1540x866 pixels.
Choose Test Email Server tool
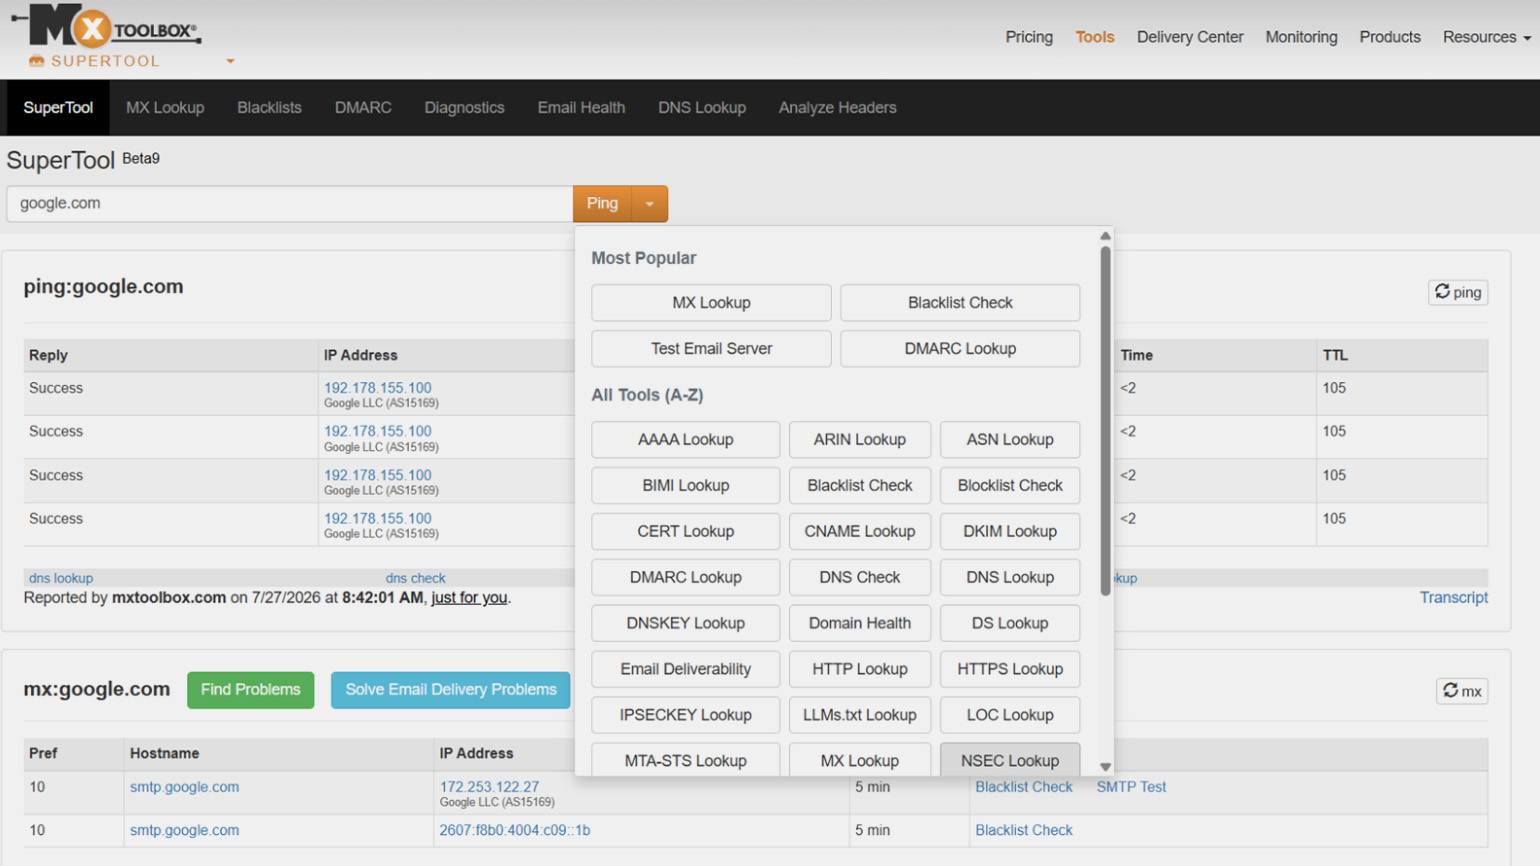[x=711, y=349]
